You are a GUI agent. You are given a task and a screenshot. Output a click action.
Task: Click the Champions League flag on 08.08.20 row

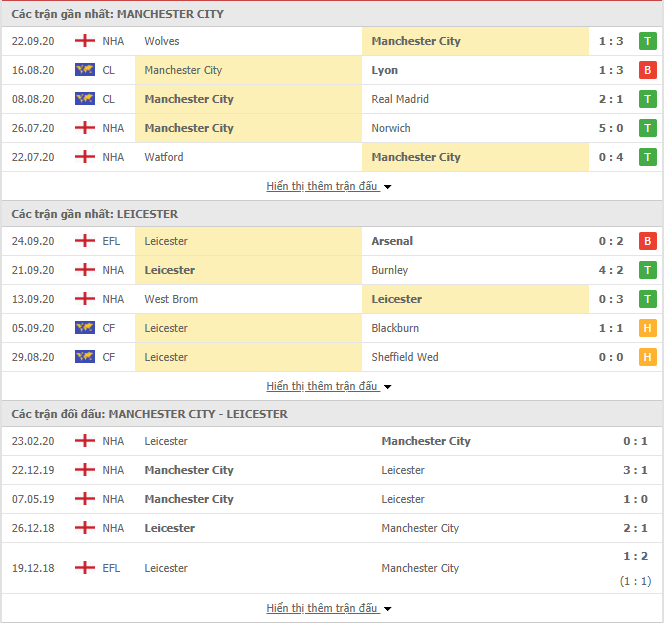point(85,99)
